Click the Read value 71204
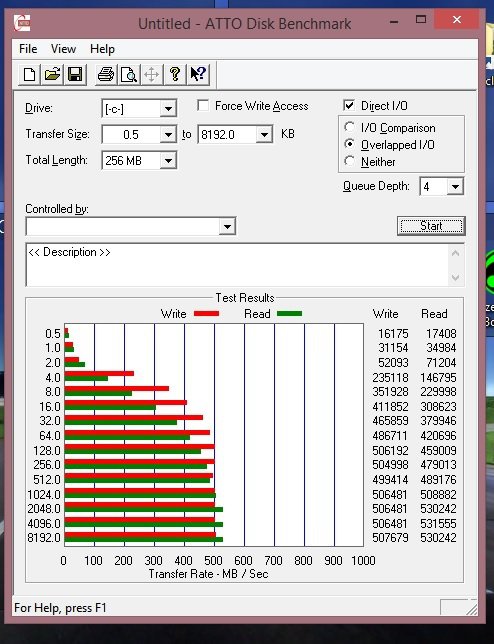The height and width of the screenshot is (644, 494). click(441, 362)
